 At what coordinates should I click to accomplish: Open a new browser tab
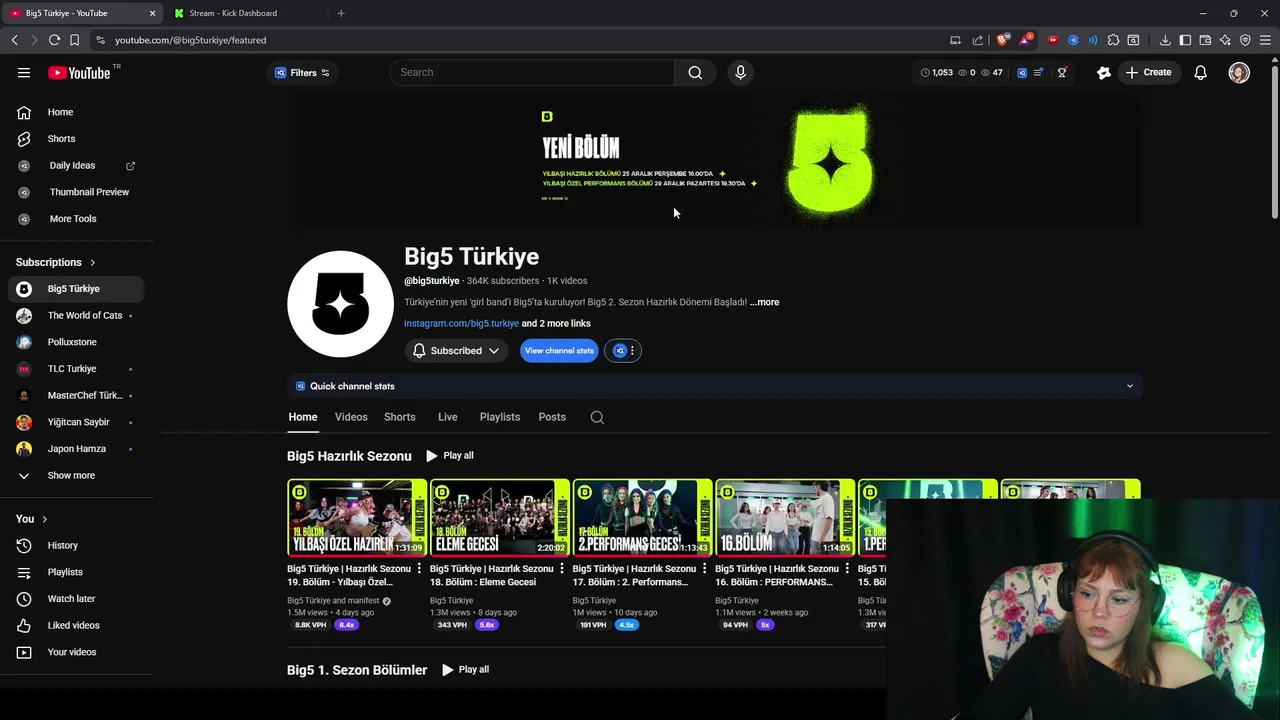tap(341, 13)
